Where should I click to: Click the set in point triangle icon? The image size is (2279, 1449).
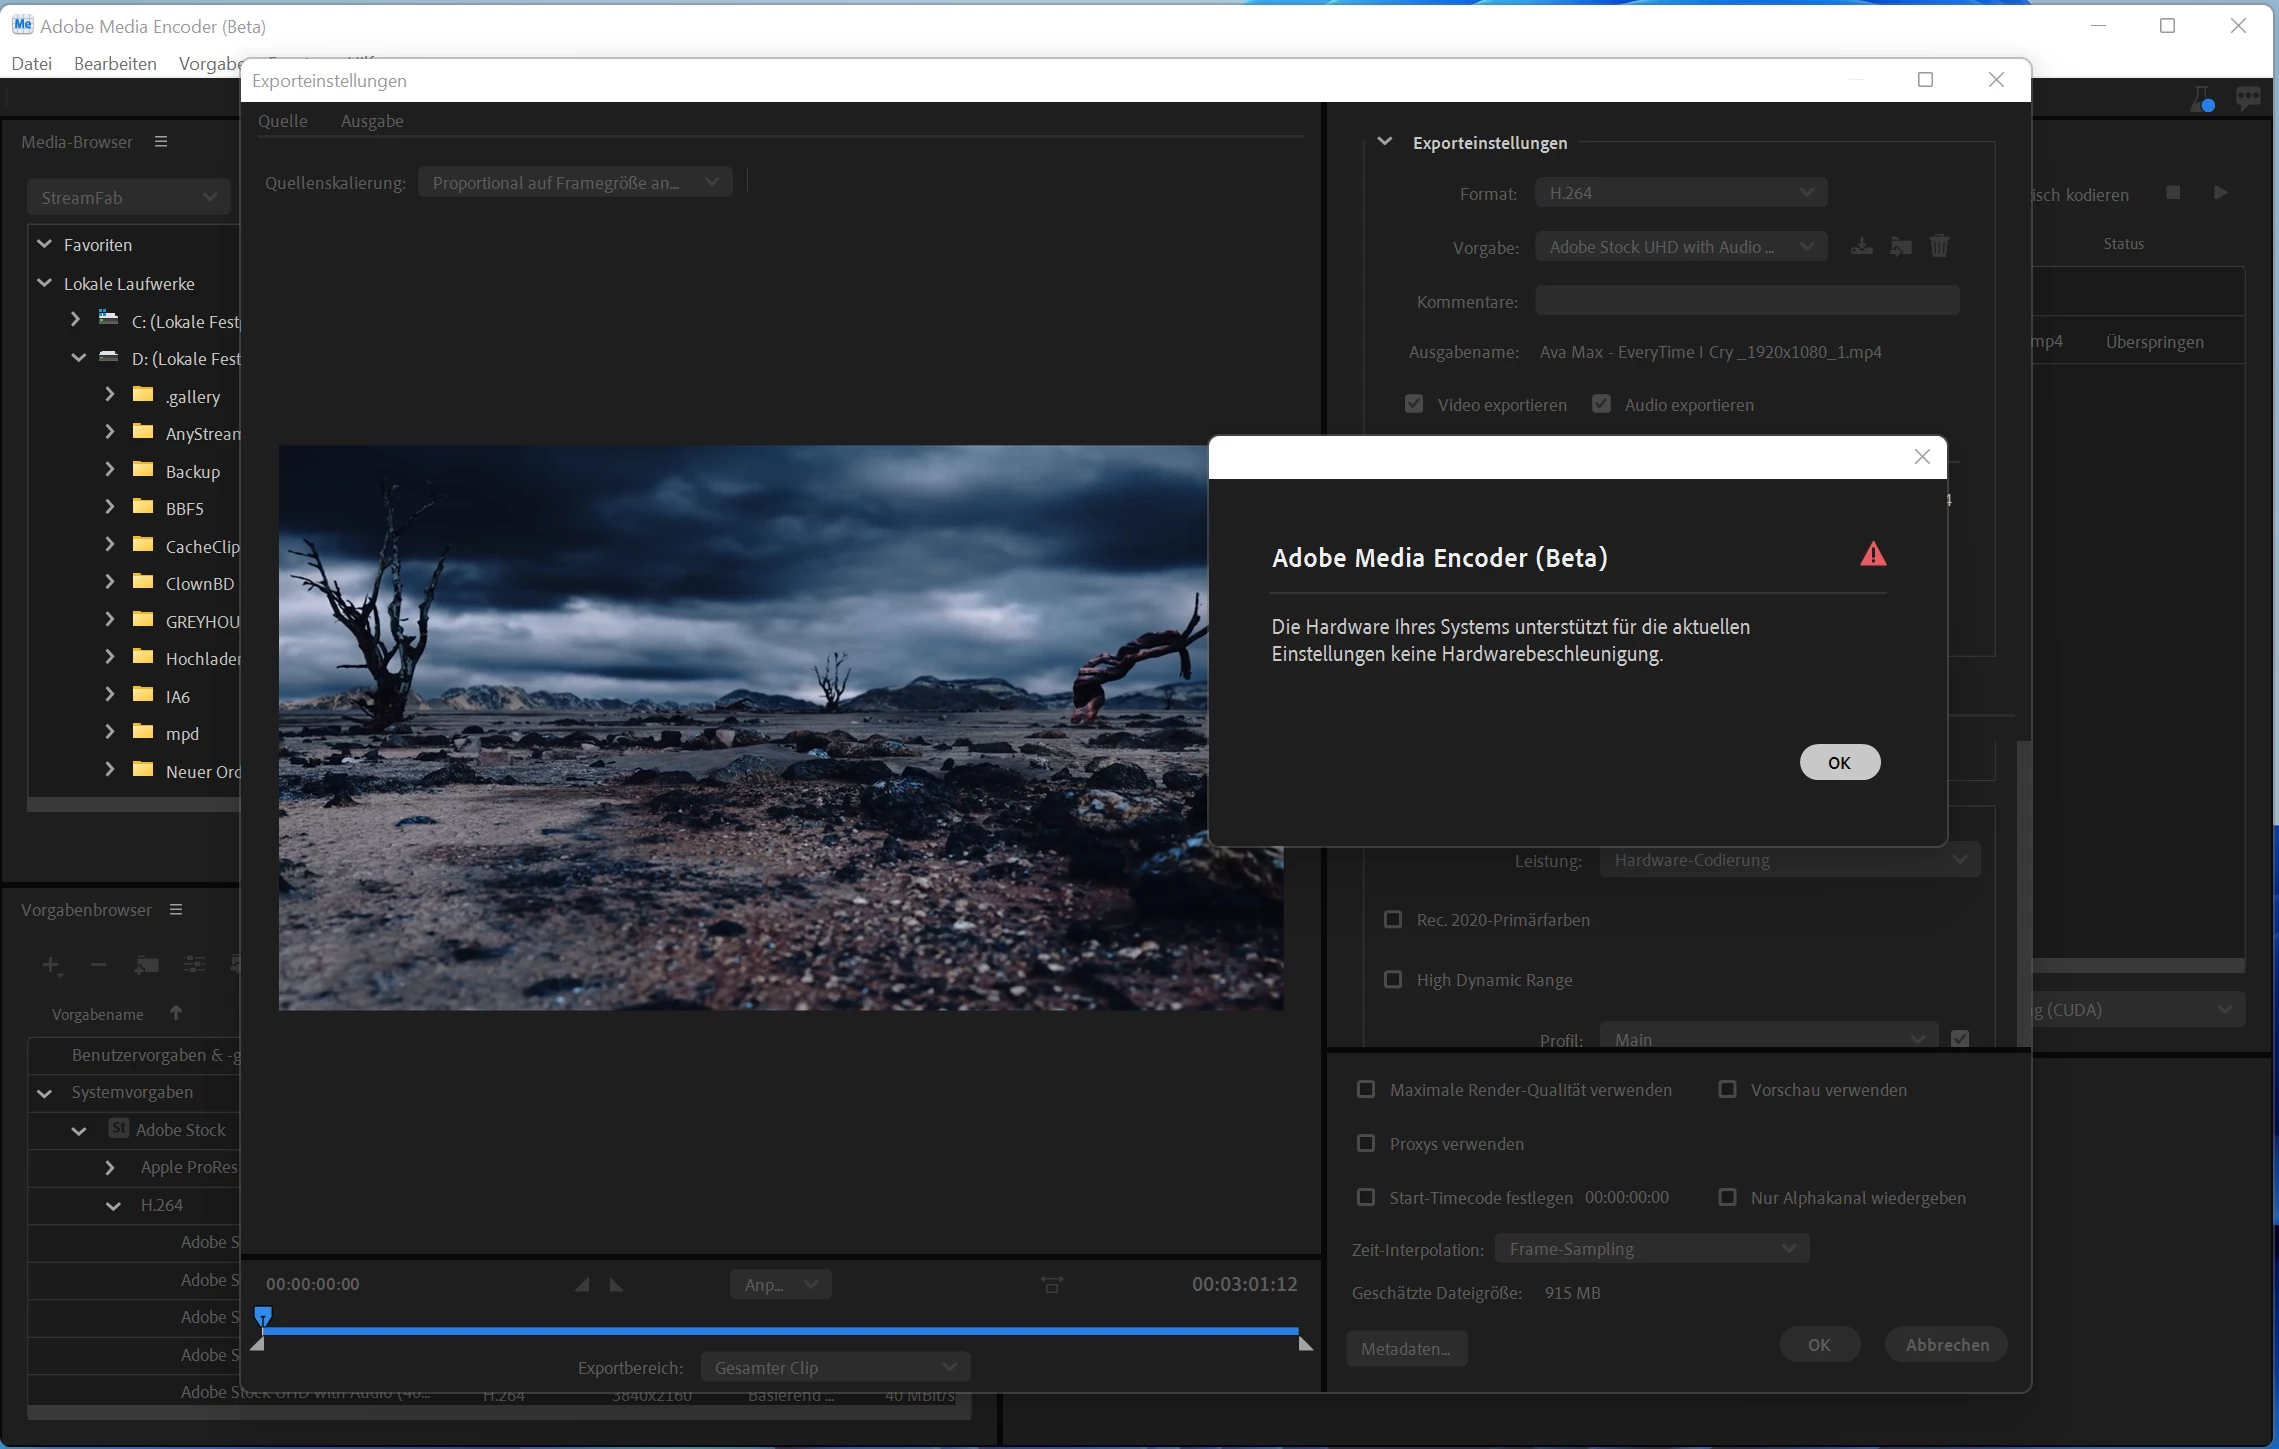tap(582, 1285)
